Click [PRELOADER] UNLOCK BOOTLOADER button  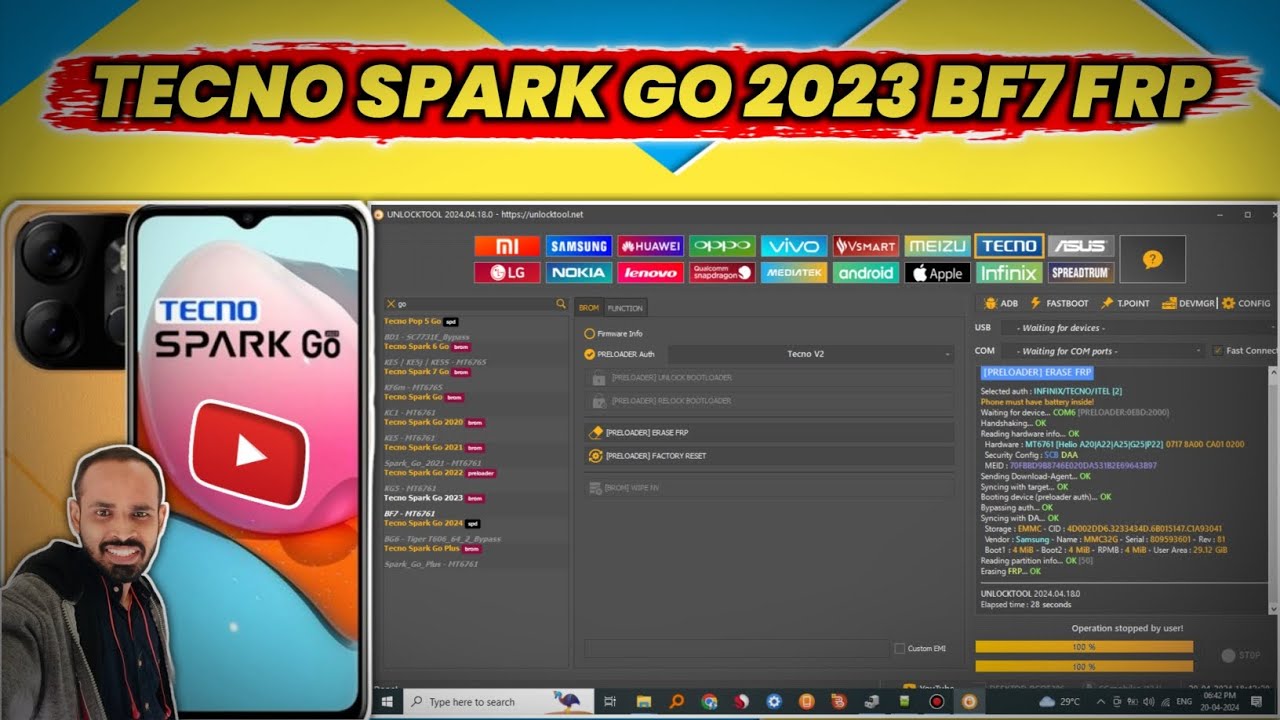[x=769, y=378]
